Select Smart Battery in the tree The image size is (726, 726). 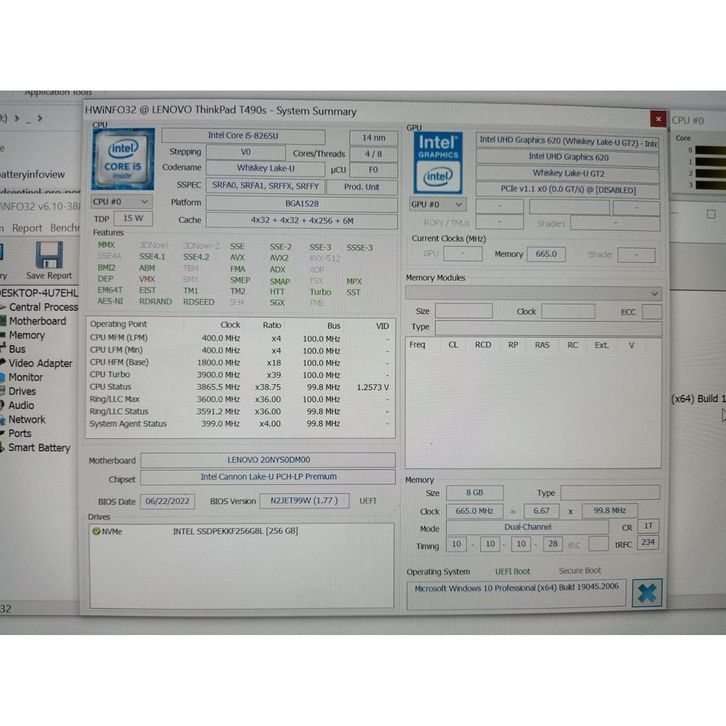tap(39, 448)
